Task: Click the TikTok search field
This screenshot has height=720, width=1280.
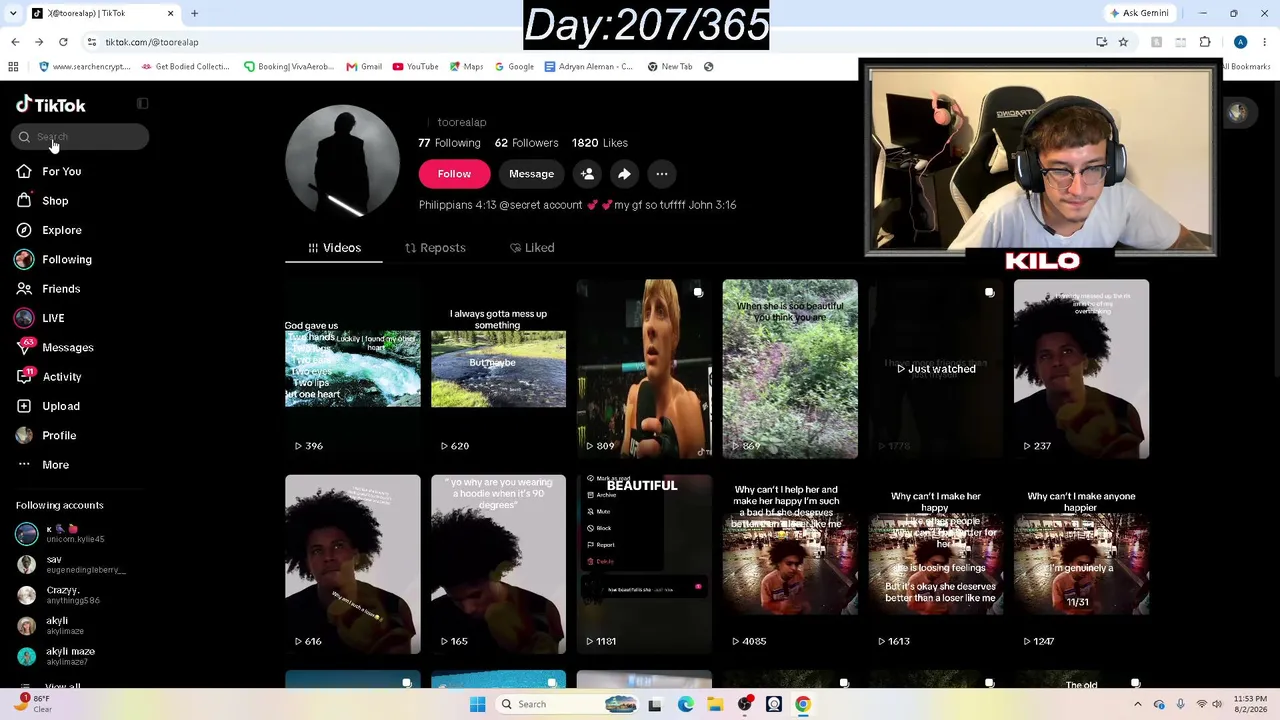Action: [x=80, y=137]
